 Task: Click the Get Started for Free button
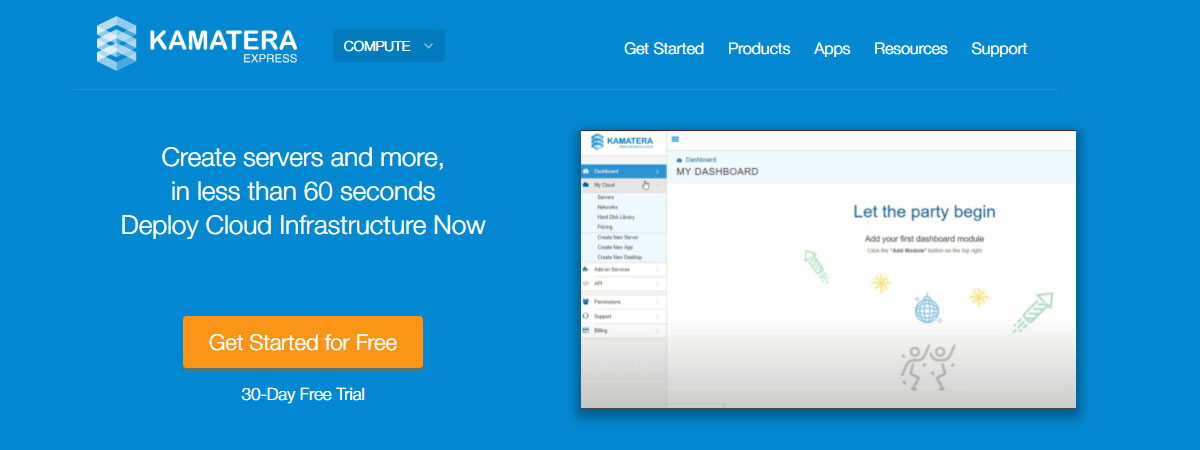pyautogui.click(x=303, y=342)
